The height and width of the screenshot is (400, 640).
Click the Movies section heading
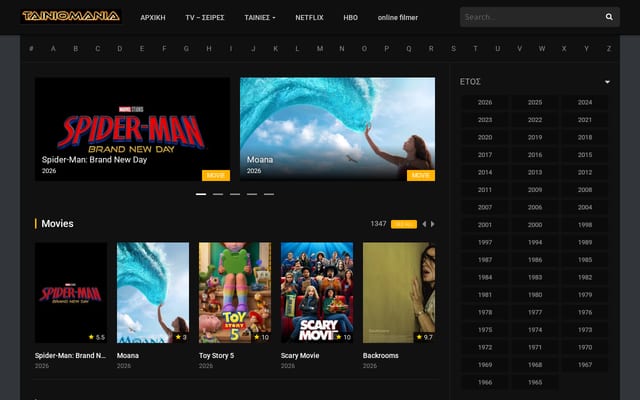point(58,224)
